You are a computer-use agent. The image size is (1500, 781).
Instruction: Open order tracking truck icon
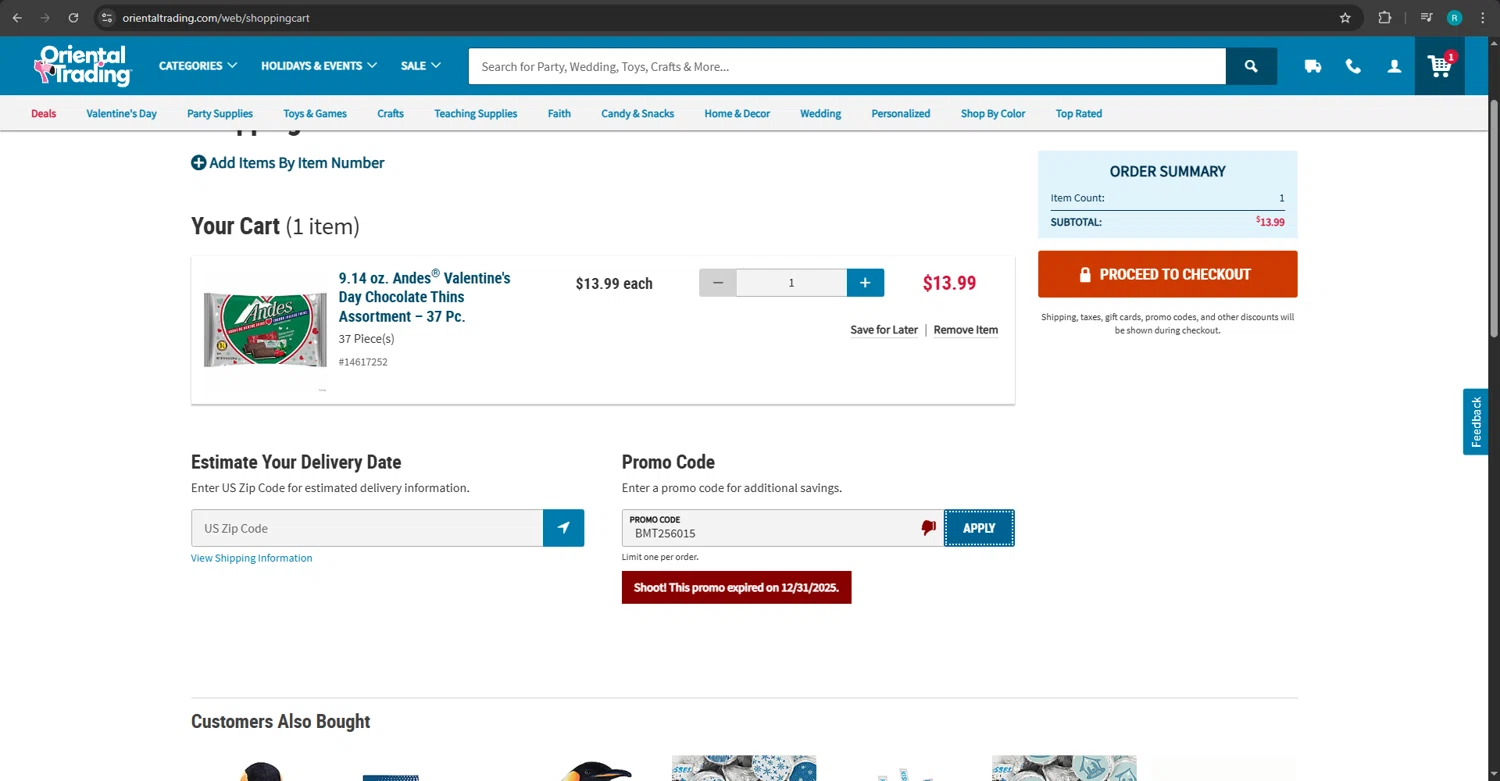pyautogui.click(x=1313, y=66)
